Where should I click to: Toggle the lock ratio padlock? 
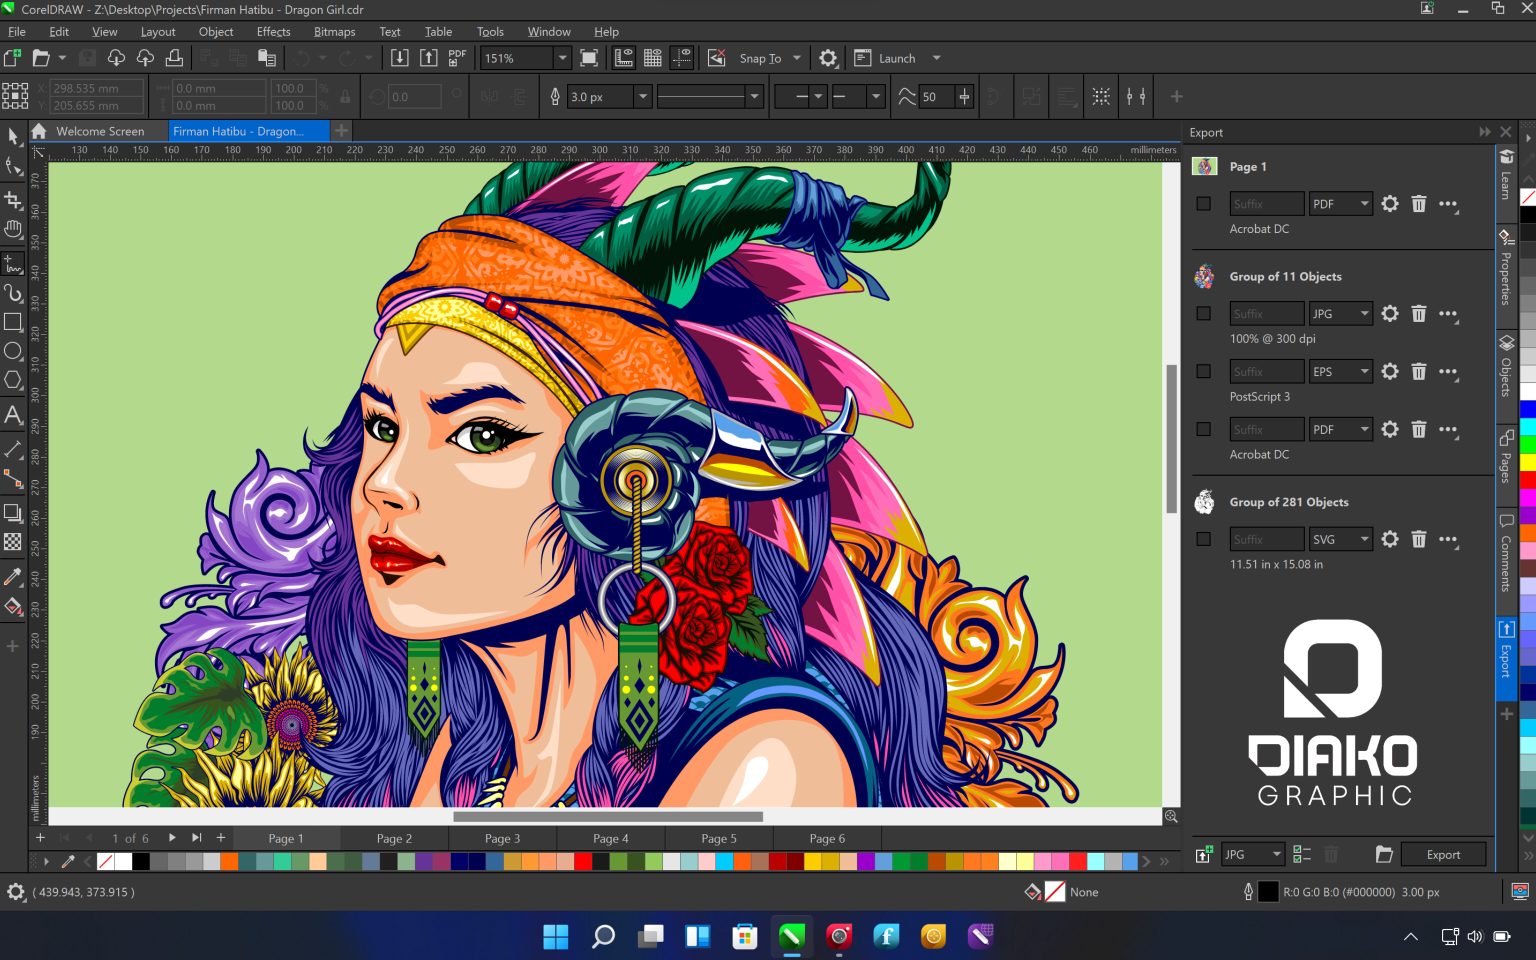345,97
